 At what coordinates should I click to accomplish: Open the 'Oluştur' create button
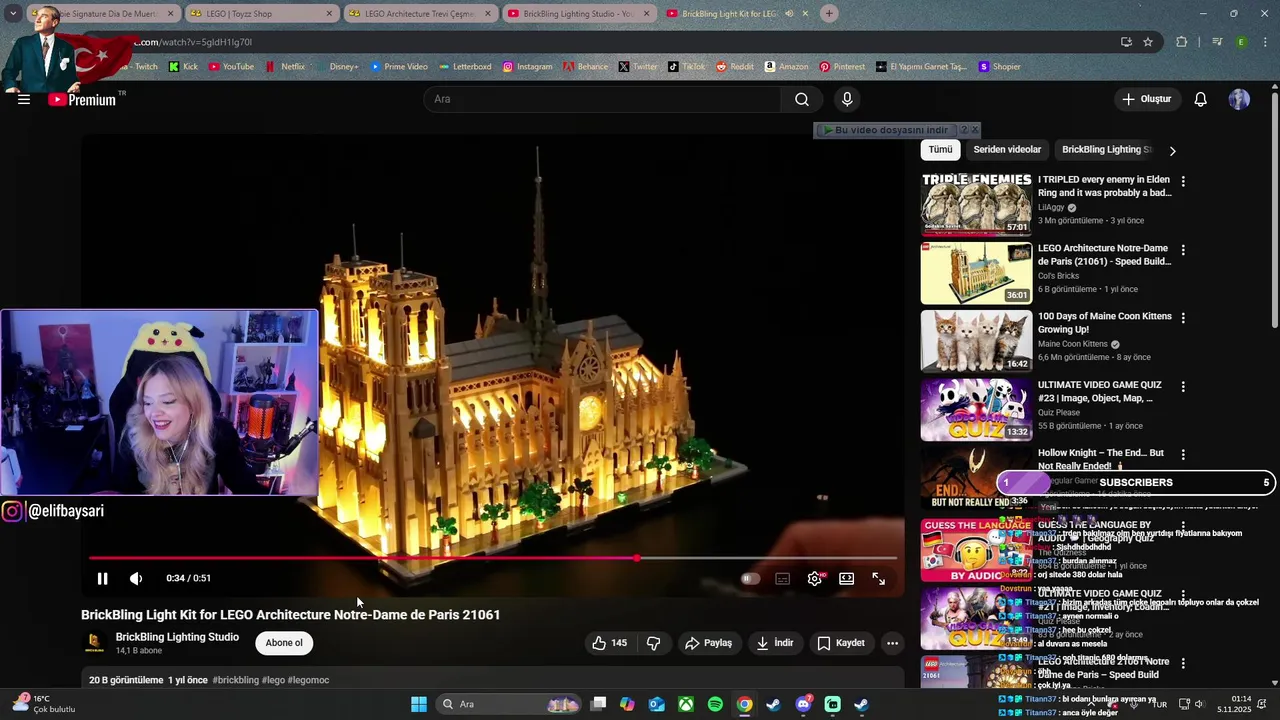(1147, 99)
